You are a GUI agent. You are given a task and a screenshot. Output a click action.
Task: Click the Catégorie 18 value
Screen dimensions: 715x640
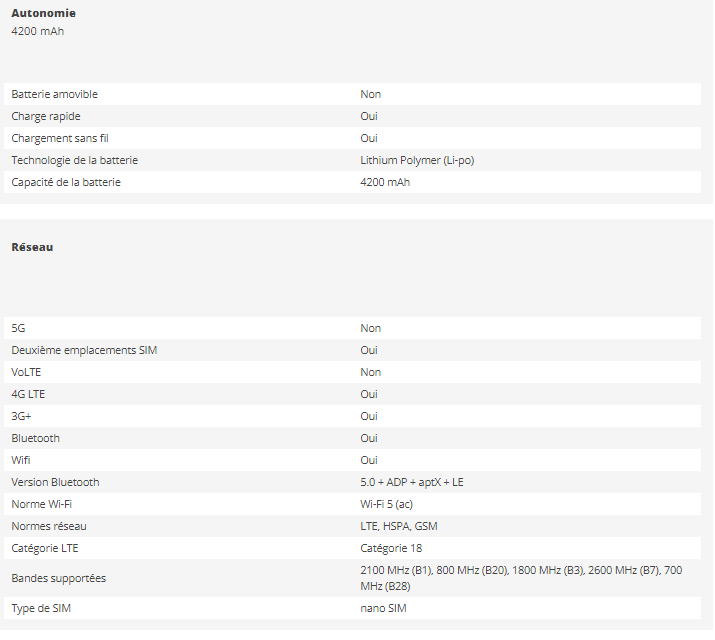(391, 548)
